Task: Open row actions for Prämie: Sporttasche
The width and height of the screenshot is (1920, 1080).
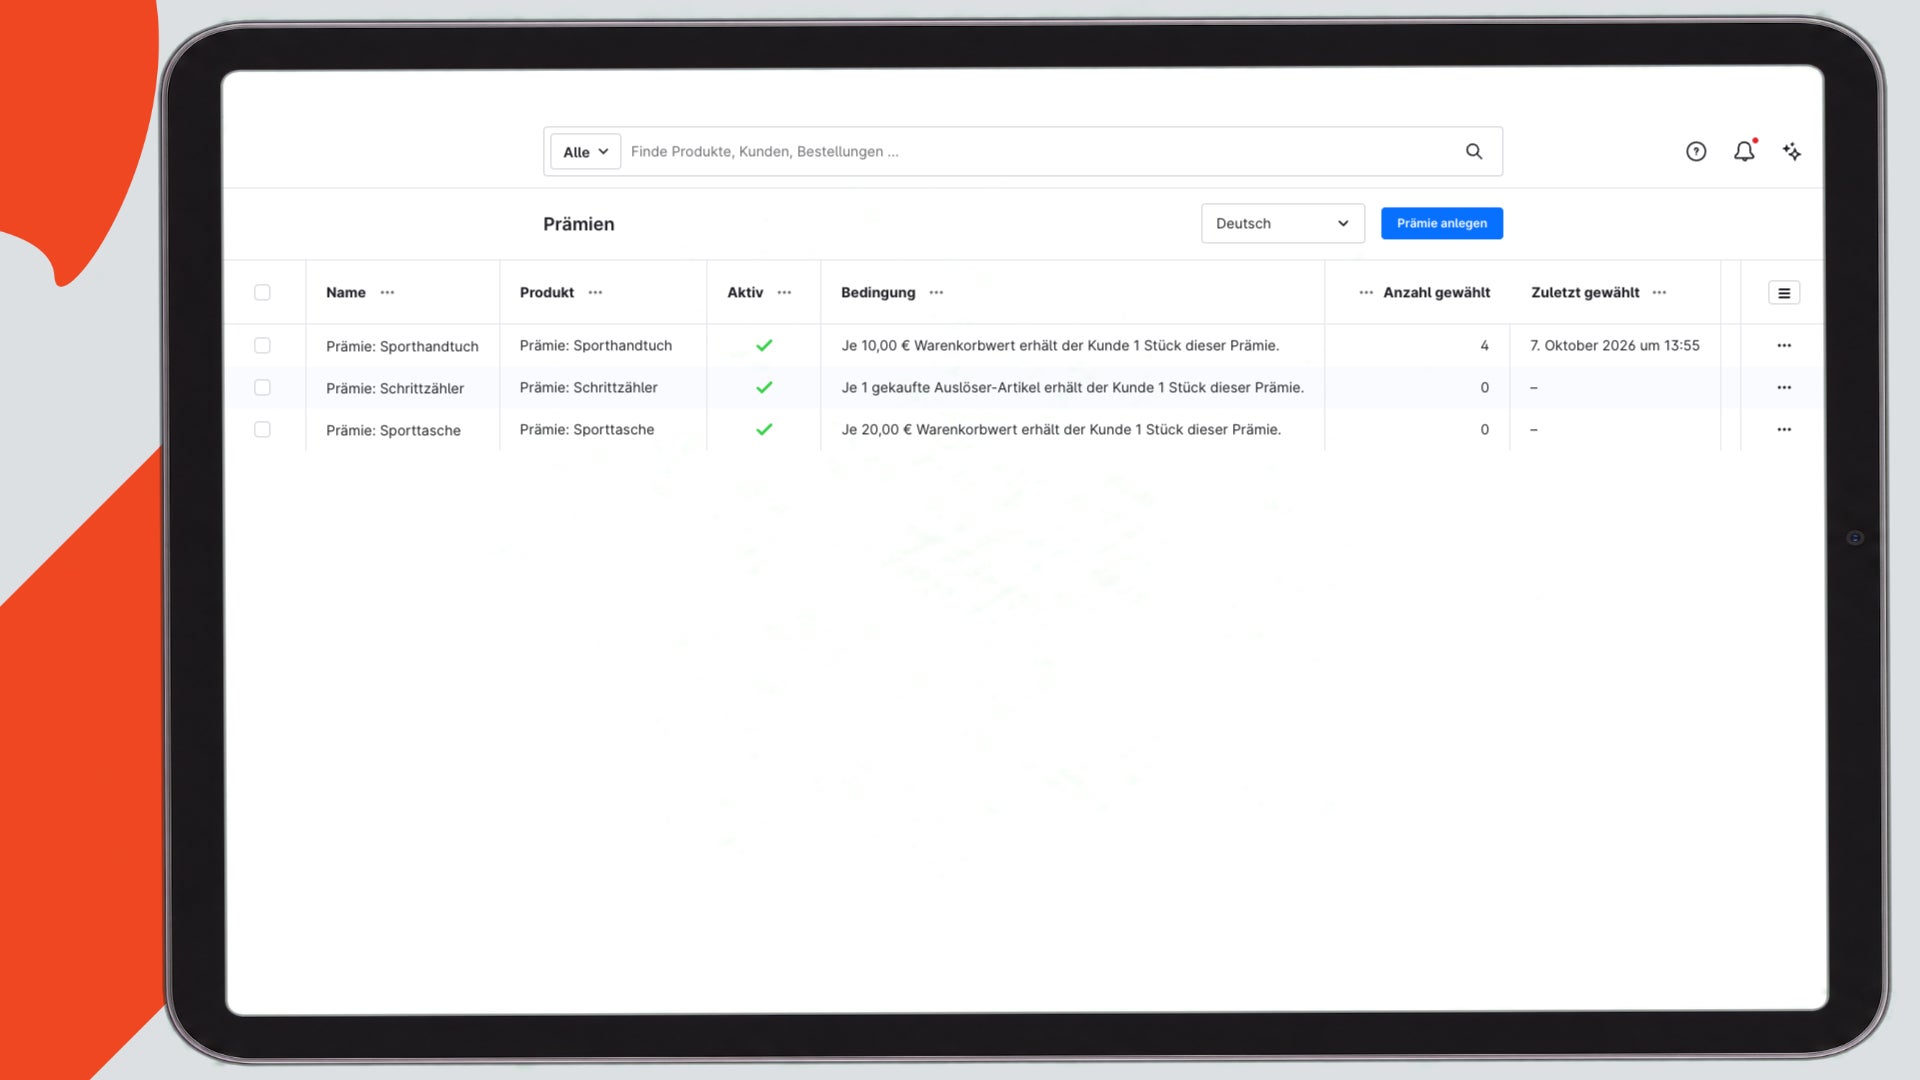Action: coord(1784,430)
